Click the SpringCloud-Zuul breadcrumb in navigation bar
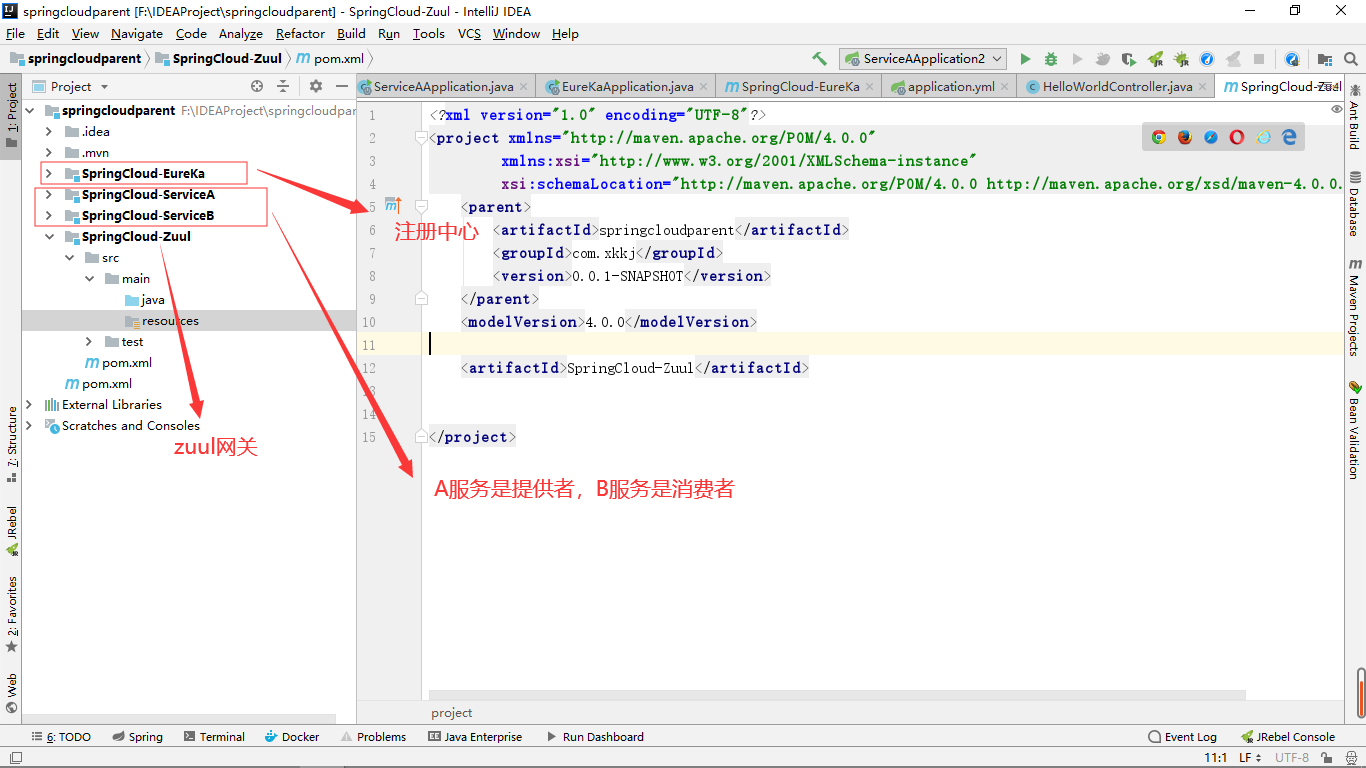Image resolution: width=1366 pixels, height=768 pixels. pyautogui.click(x=218, y=59)
